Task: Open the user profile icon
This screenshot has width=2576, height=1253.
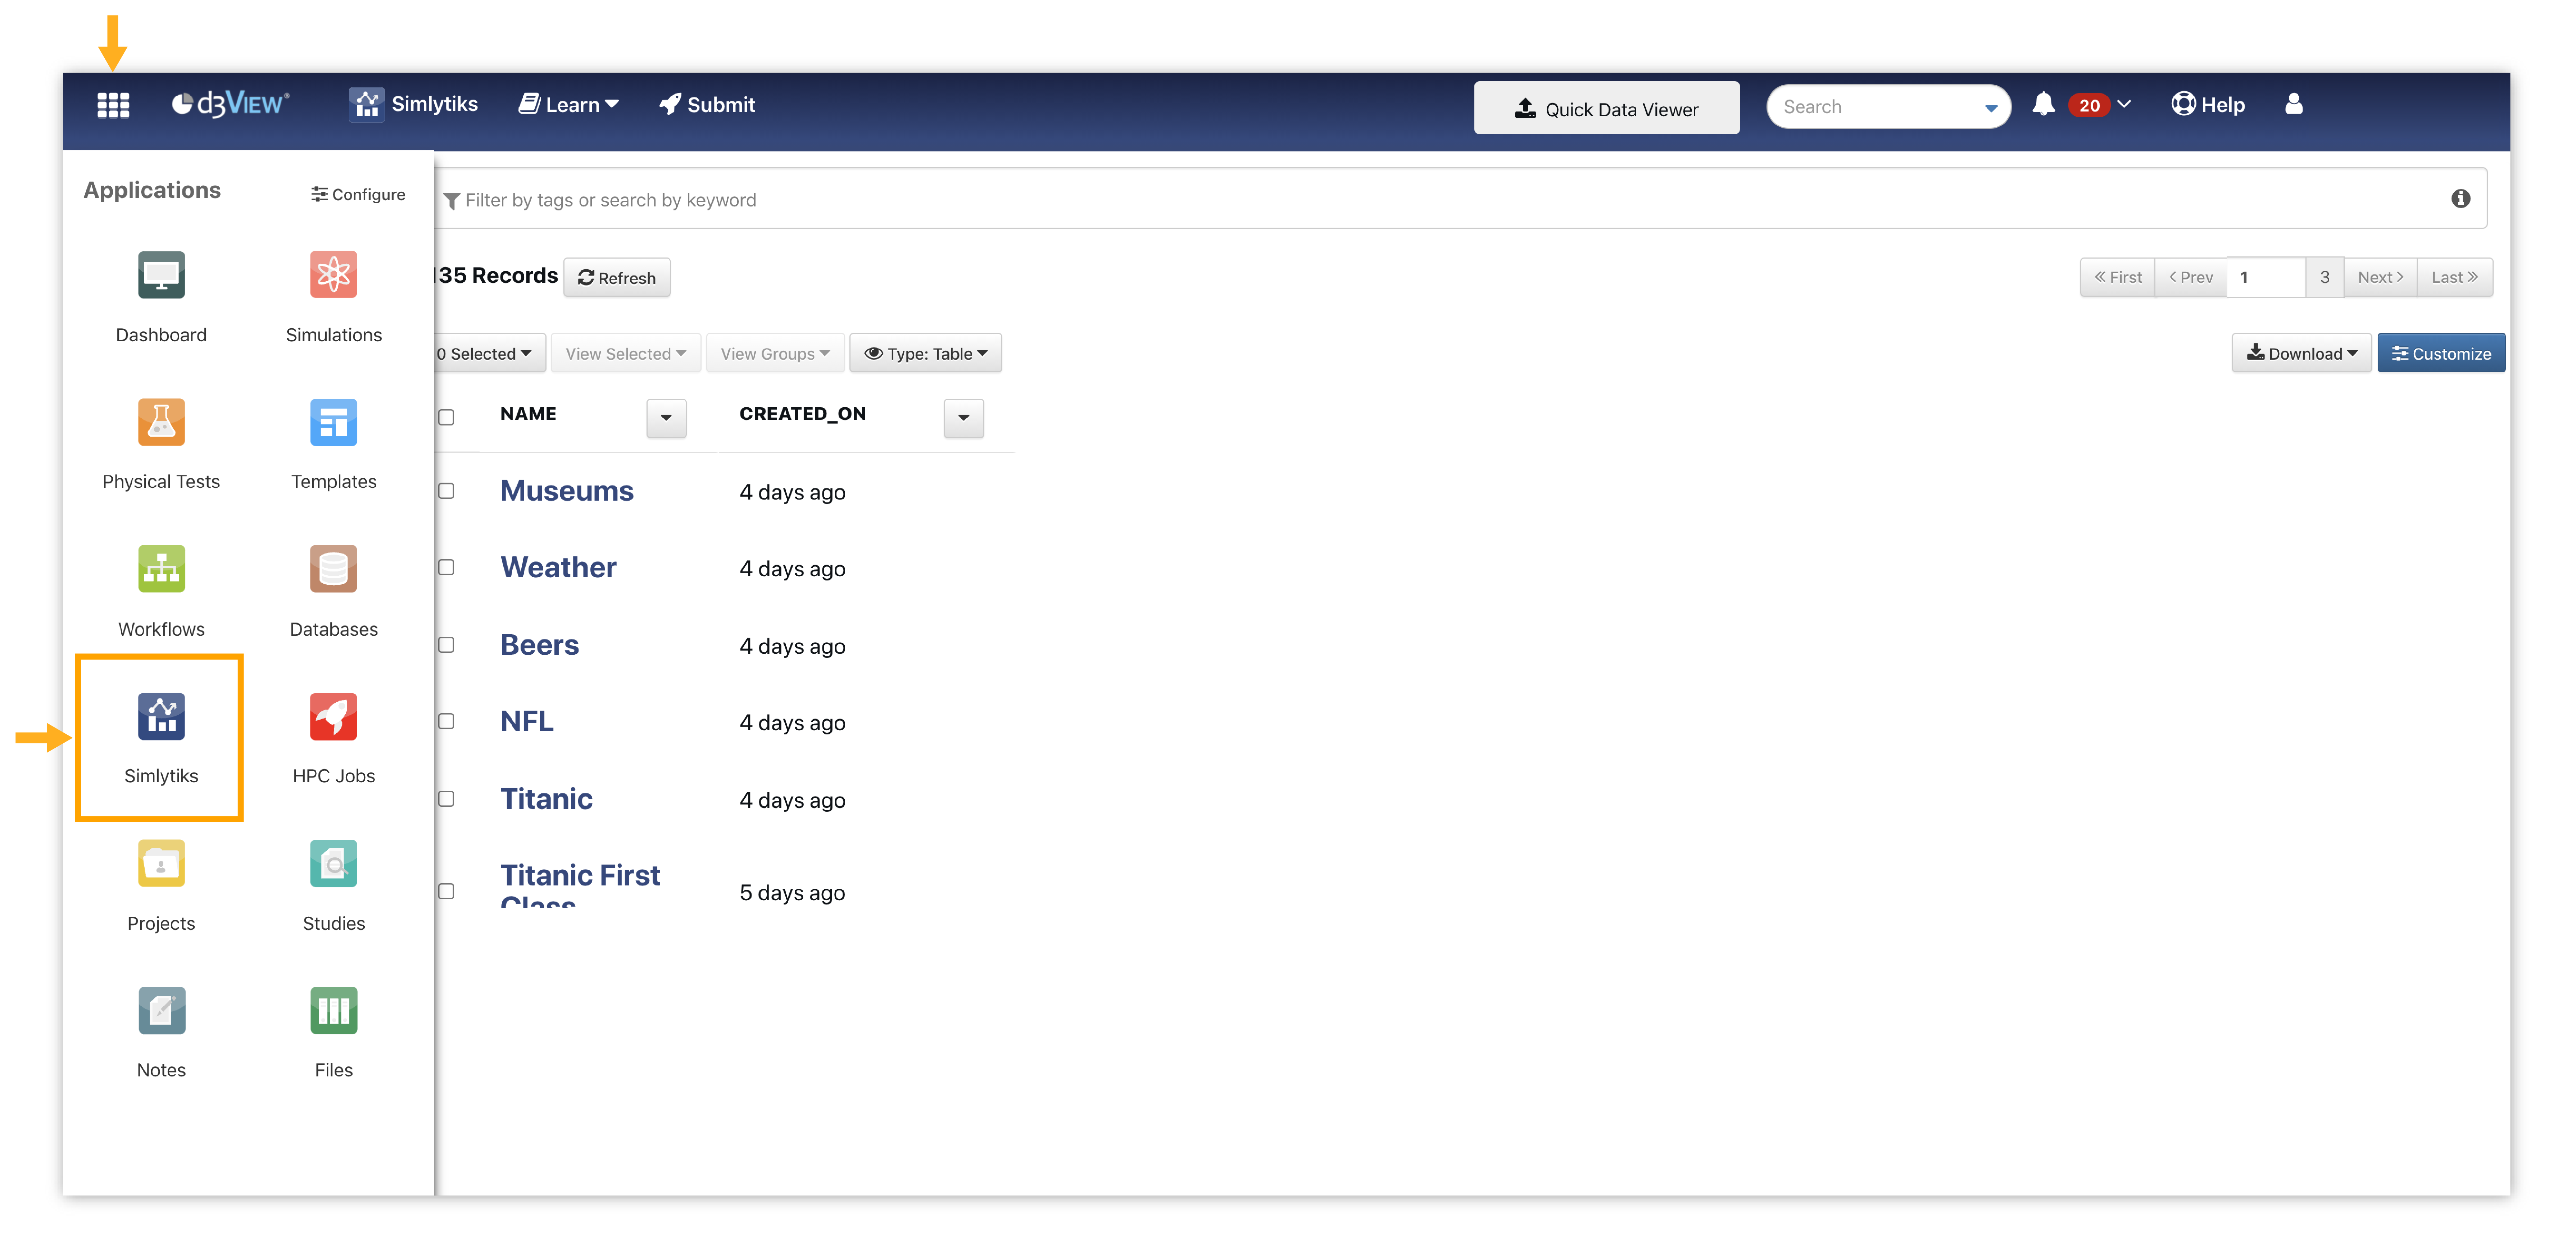Action: [x=2294, y=104]
